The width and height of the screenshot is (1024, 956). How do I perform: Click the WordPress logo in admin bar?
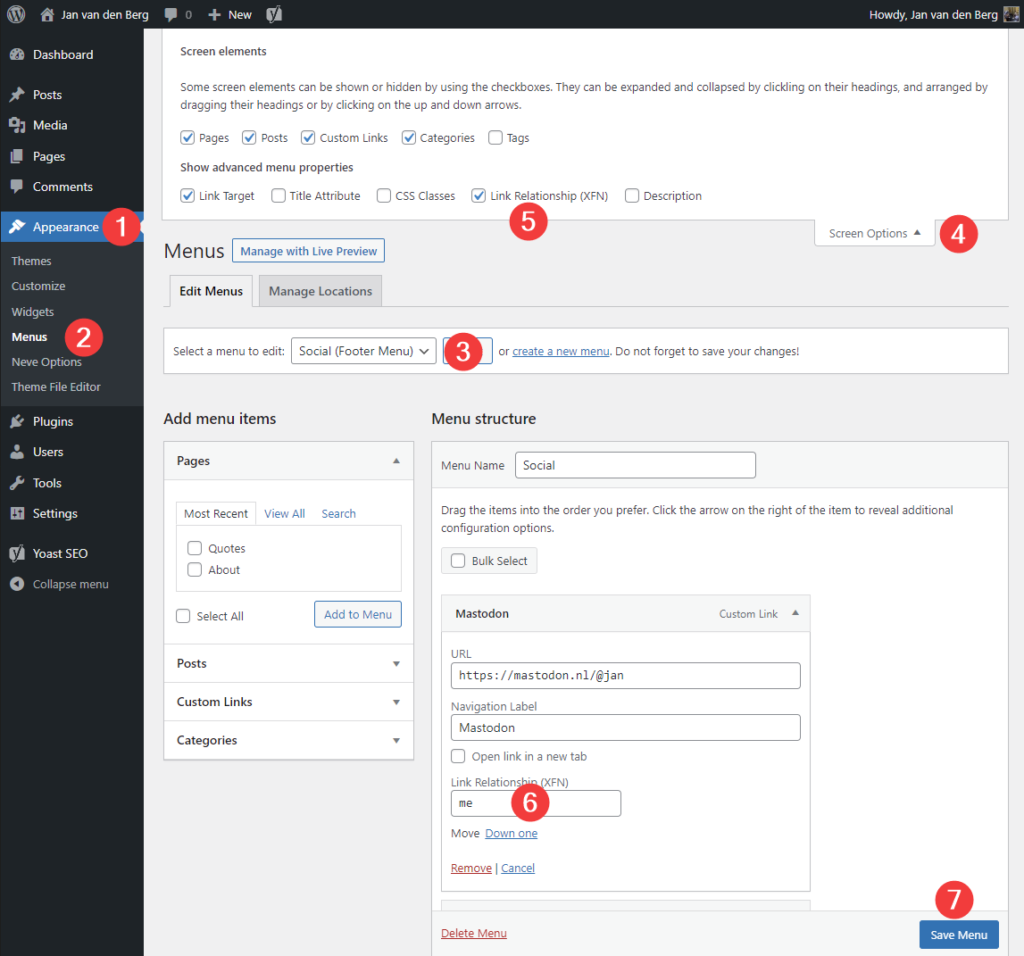coord(16,15)
